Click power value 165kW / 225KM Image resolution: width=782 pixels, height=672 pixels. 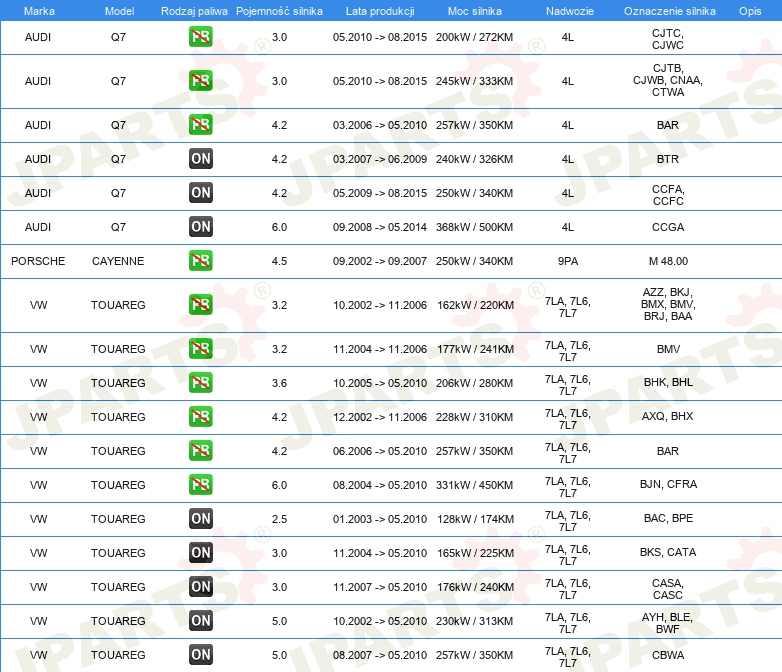pos(475,553)
